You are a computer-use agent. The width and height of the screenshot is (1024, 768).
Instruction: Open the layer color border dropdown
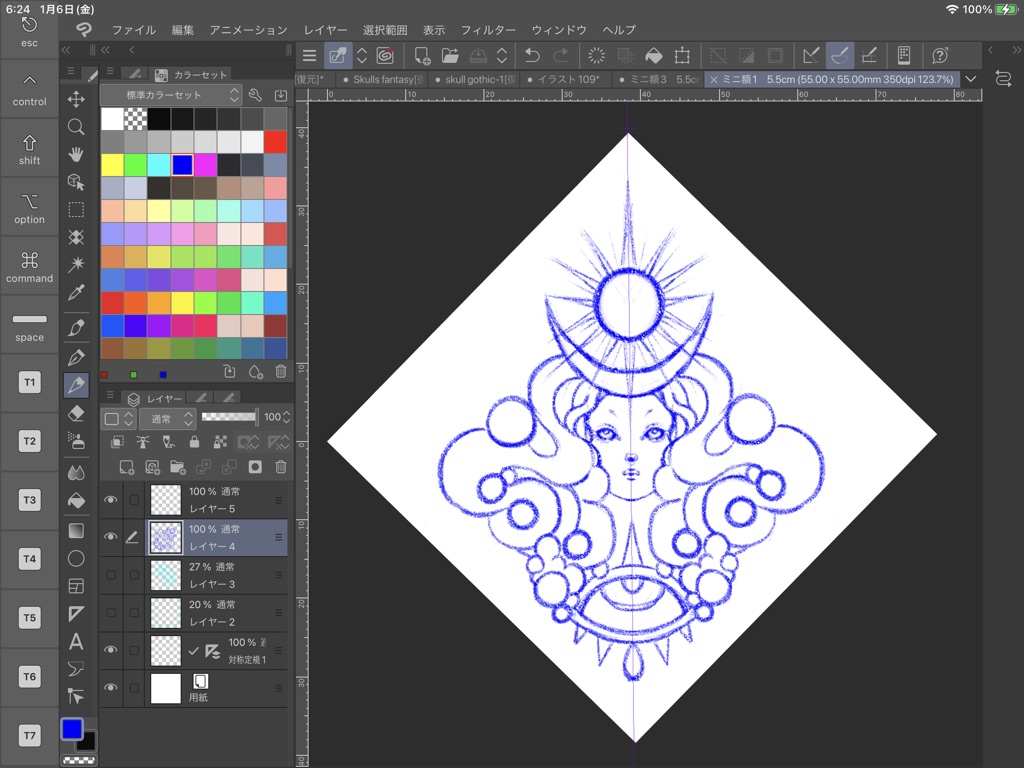click(x=119, y=419)
